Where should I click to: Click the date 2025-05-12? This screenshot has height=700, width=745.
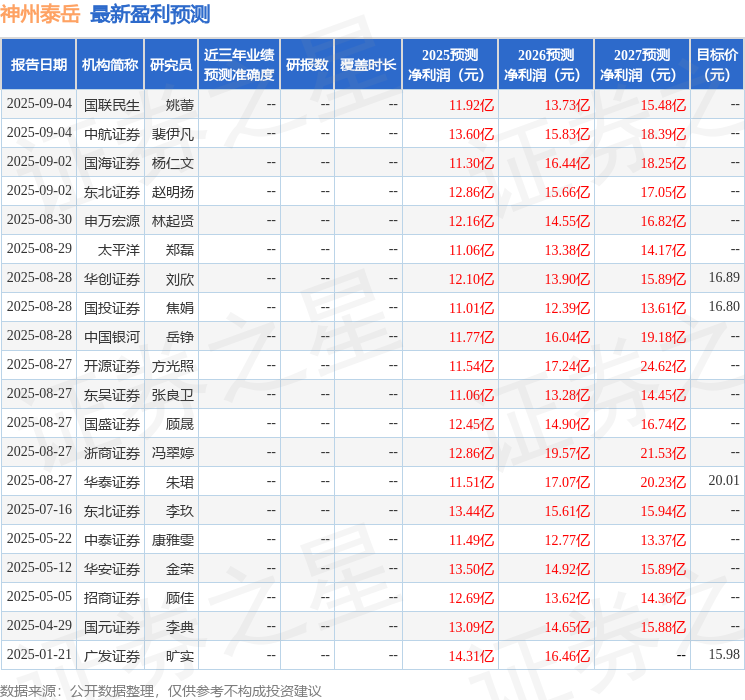click(39, 568)
